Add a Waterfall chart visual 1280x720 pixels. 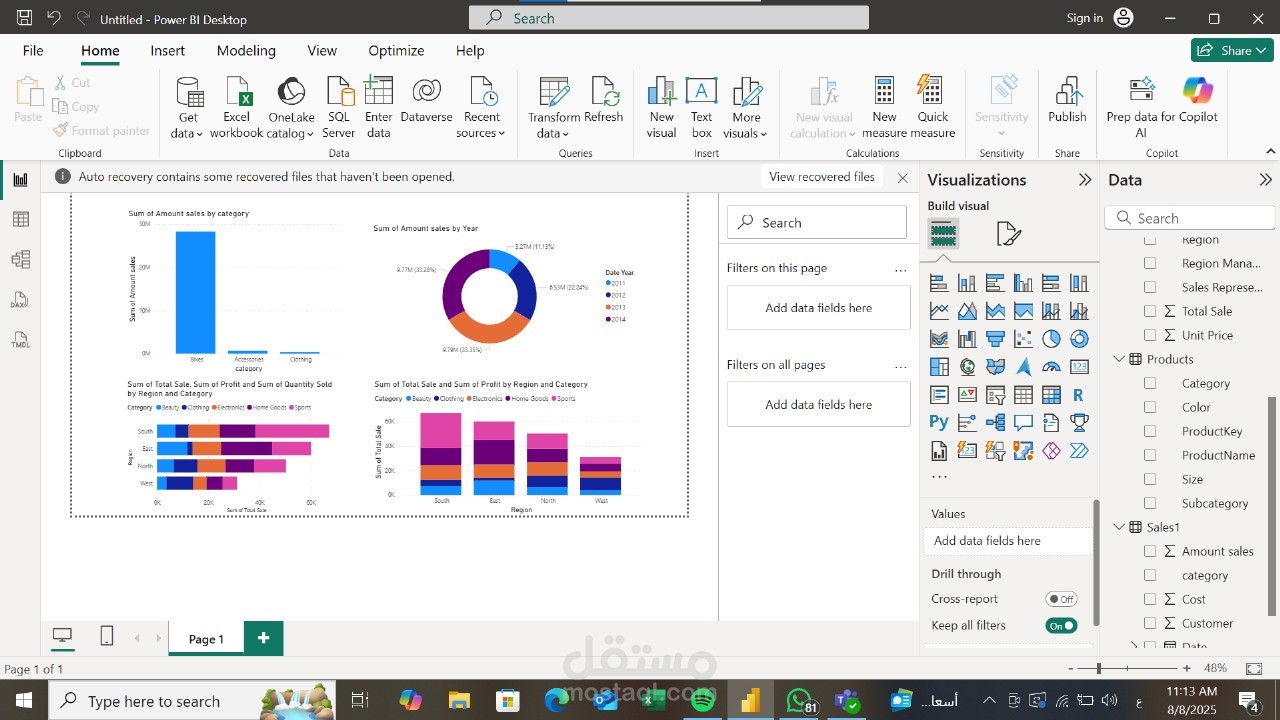967,339
